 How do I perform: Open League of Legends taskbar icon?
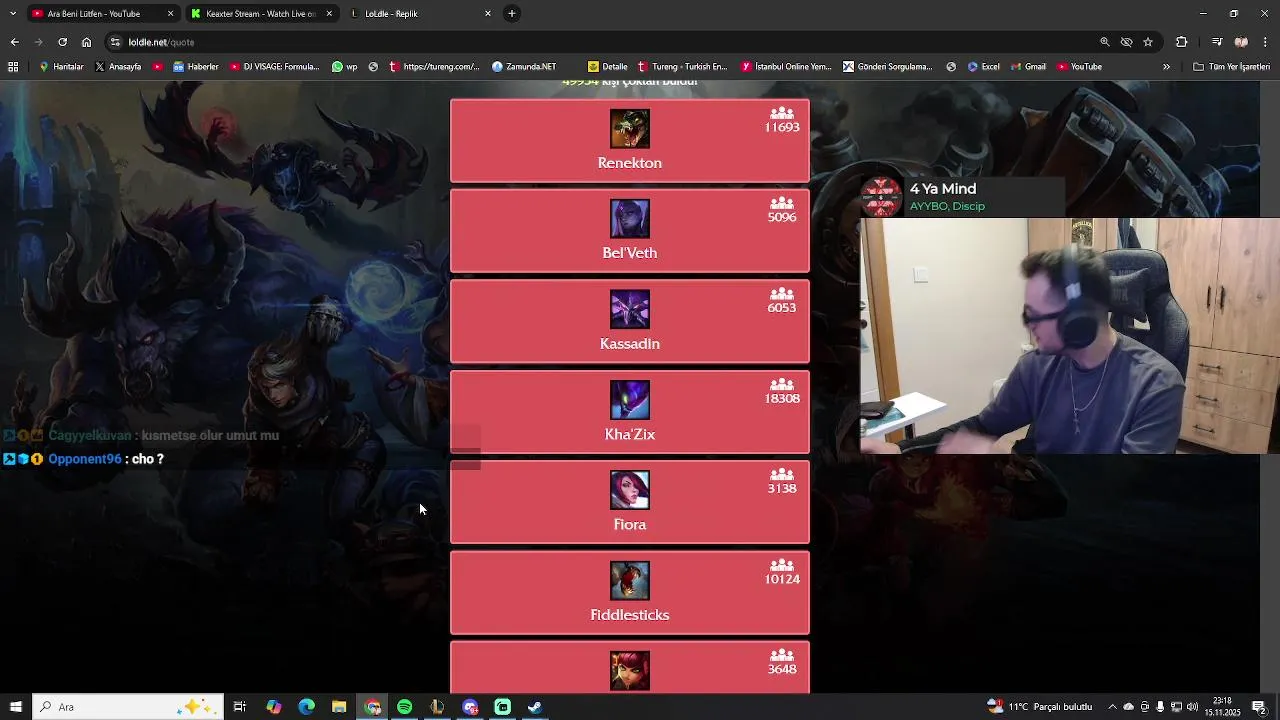437,707
